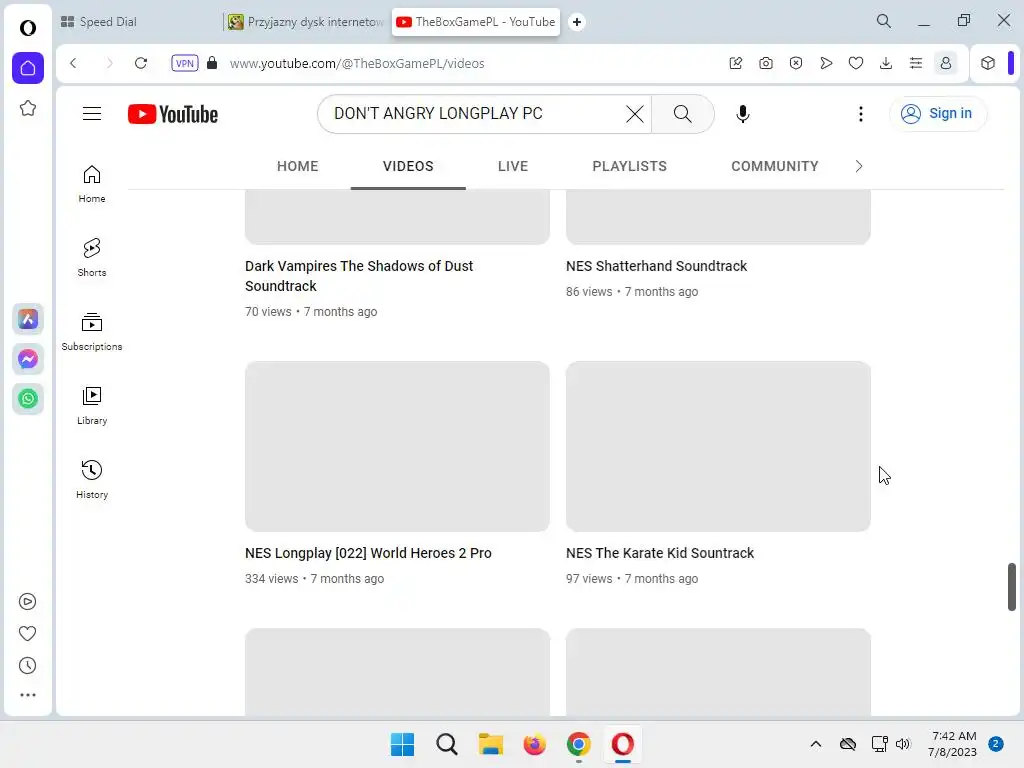Launch Firefox from taskbar
Viewport: 1024px width, 768px height.
pyautogui.click(x=534, y=744)
